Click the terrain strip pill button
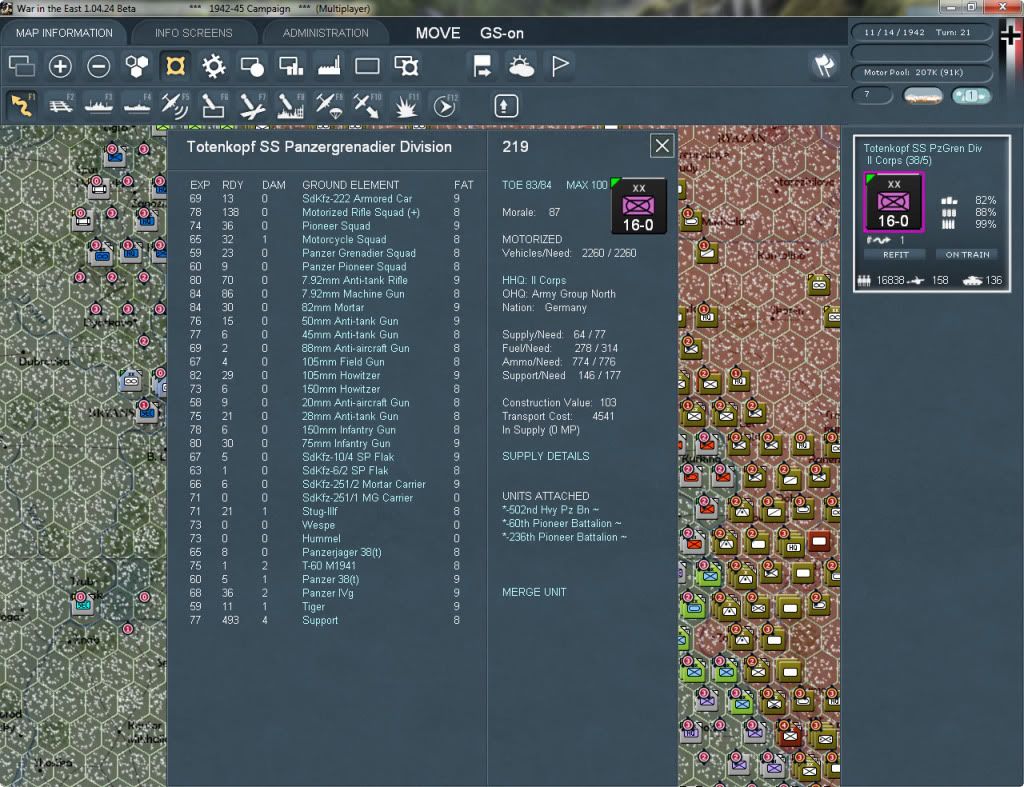The image size is (1024, 787). pos(922,96)
